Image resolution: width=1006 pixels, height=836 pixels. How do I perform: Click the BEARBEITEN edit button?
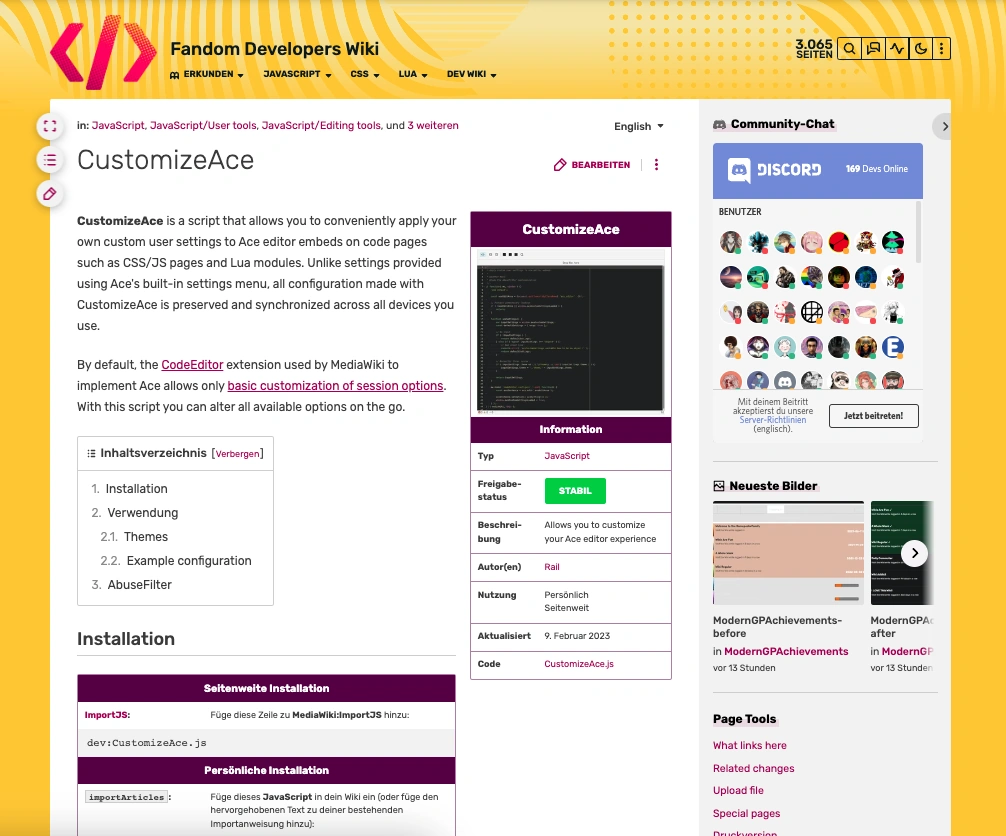tap(592, 165)
